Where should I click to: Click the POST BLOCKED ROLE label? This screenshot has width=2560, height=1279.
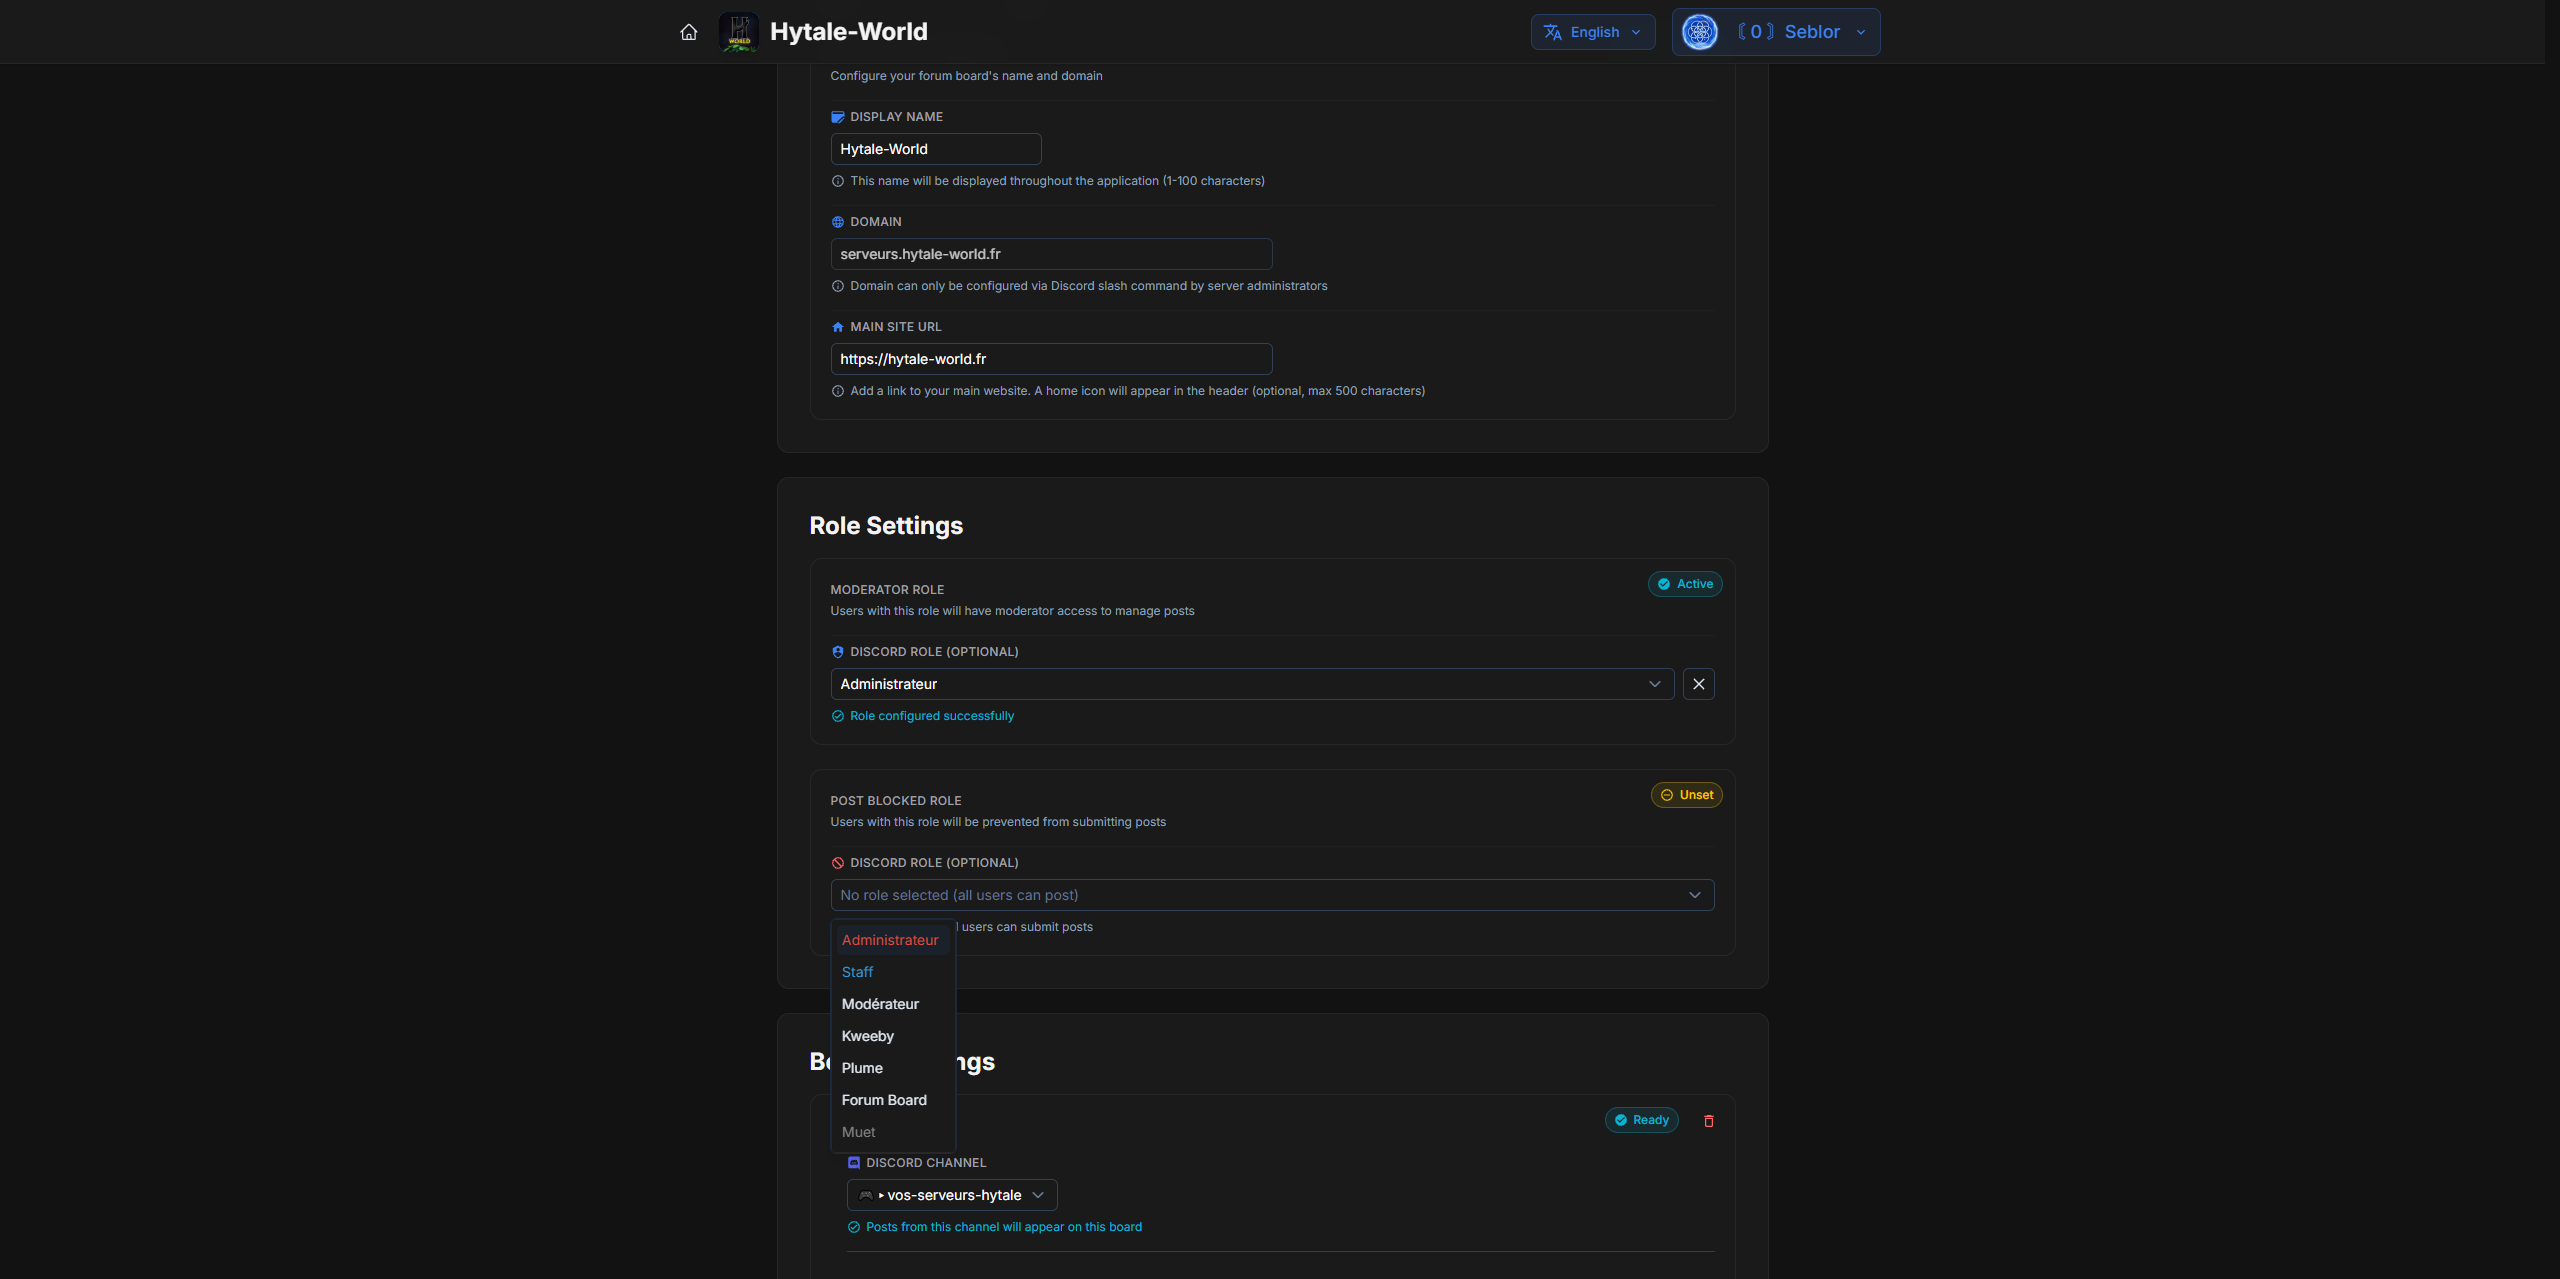tap(896, 801)
